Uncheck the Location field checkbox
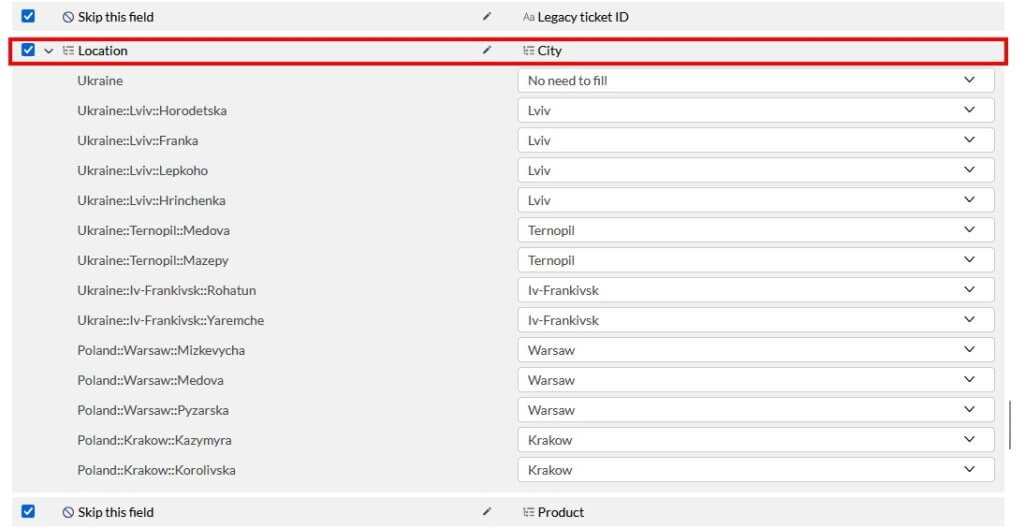 28,50
